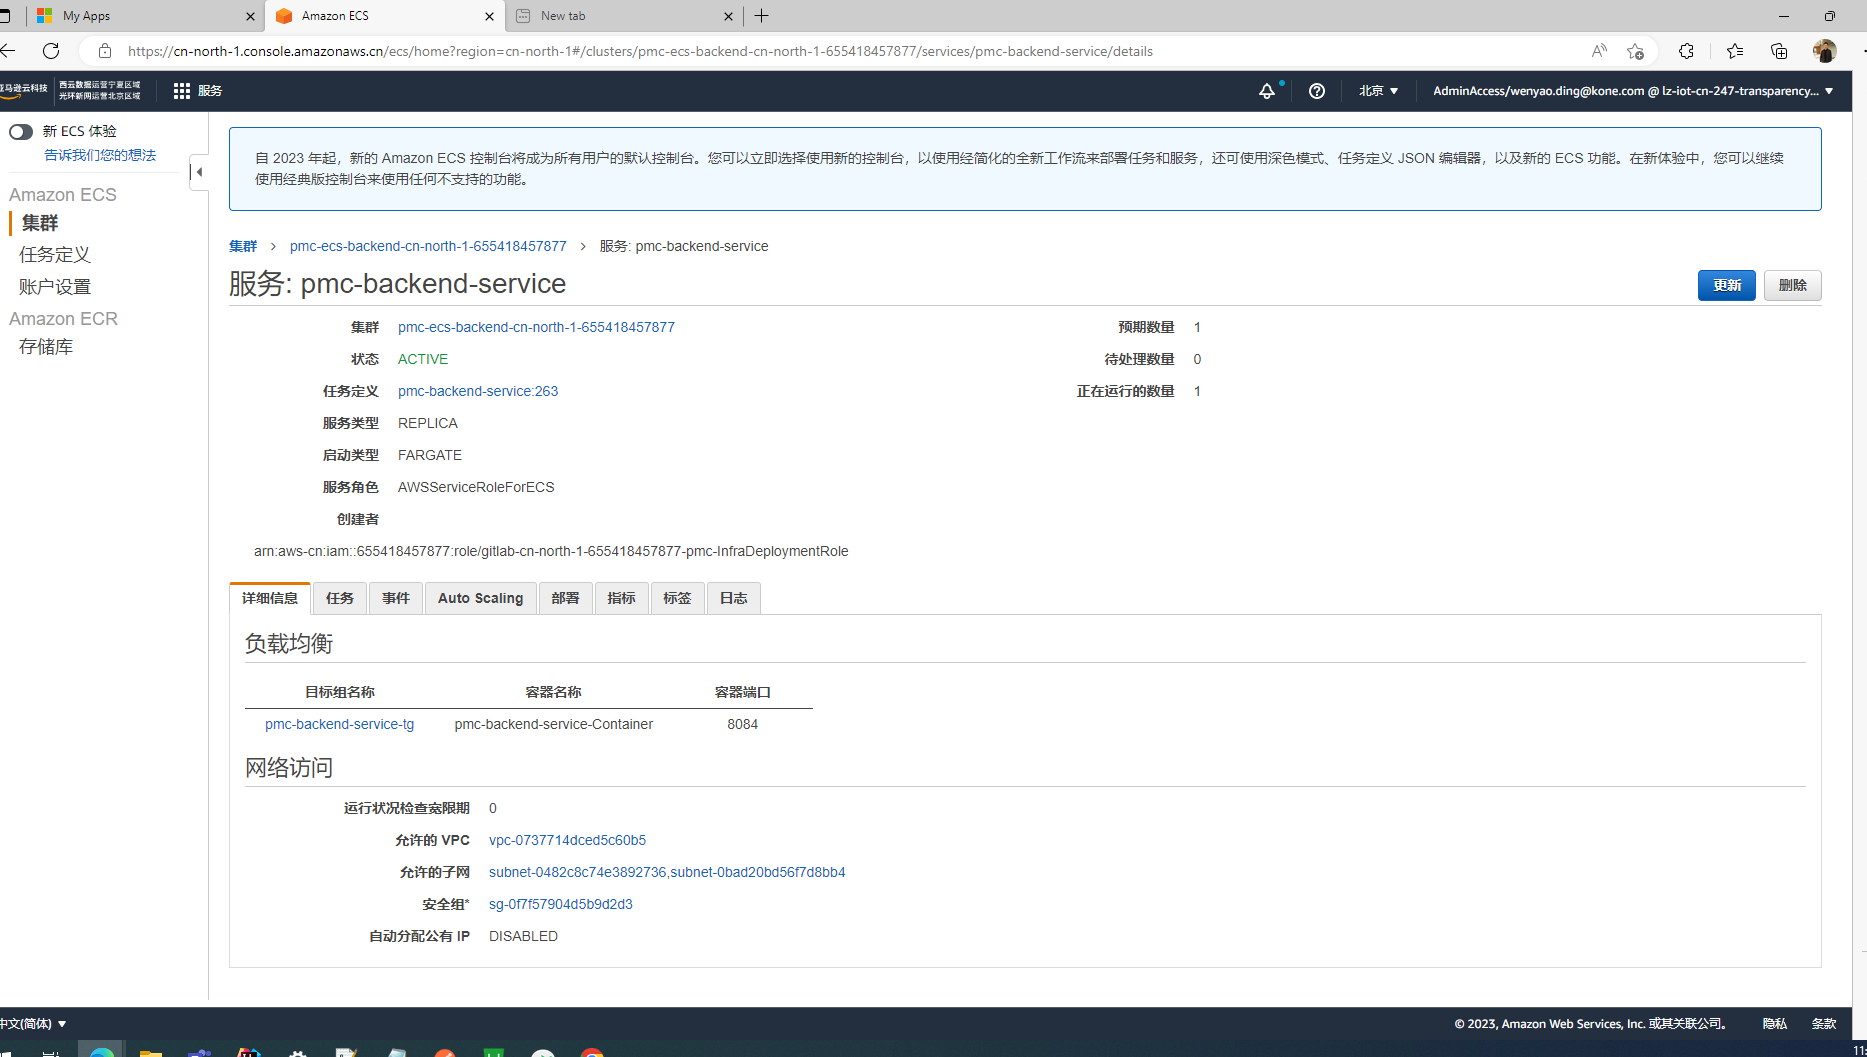Open the 中文(简体) language selector
Screen dimensions: 1867x1057
(x=33, y=1024)
